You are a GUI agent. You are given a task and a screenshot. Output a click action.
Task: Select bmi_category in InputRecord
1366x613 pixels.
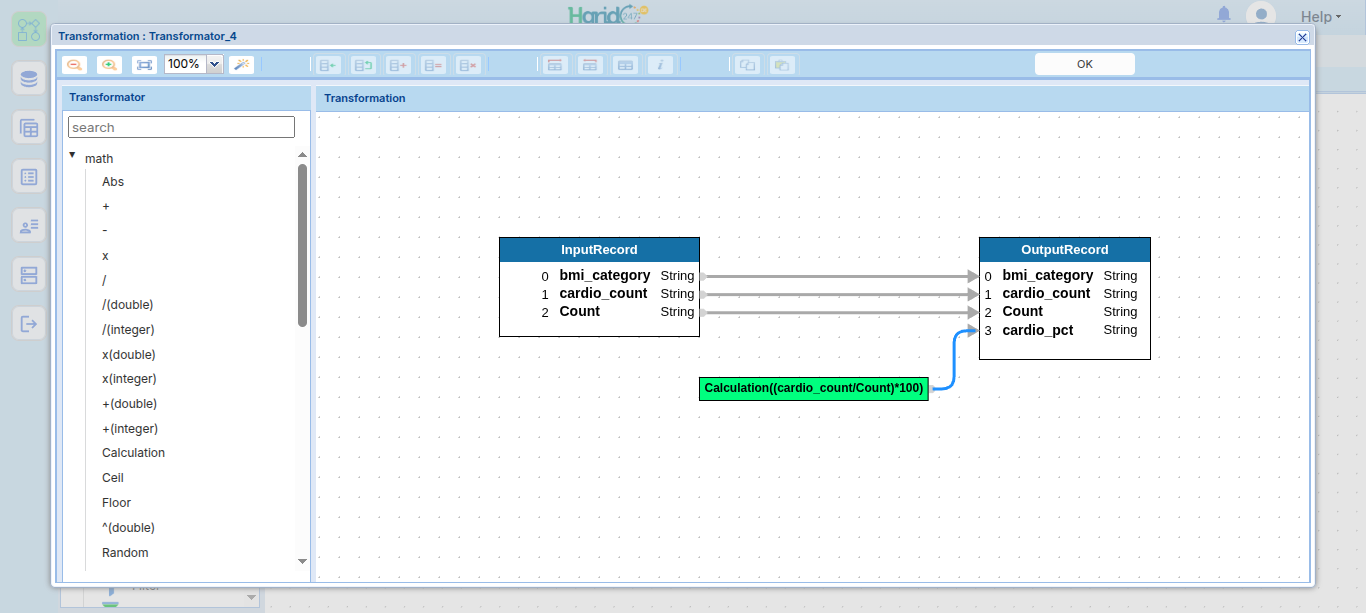click(605, 275)
